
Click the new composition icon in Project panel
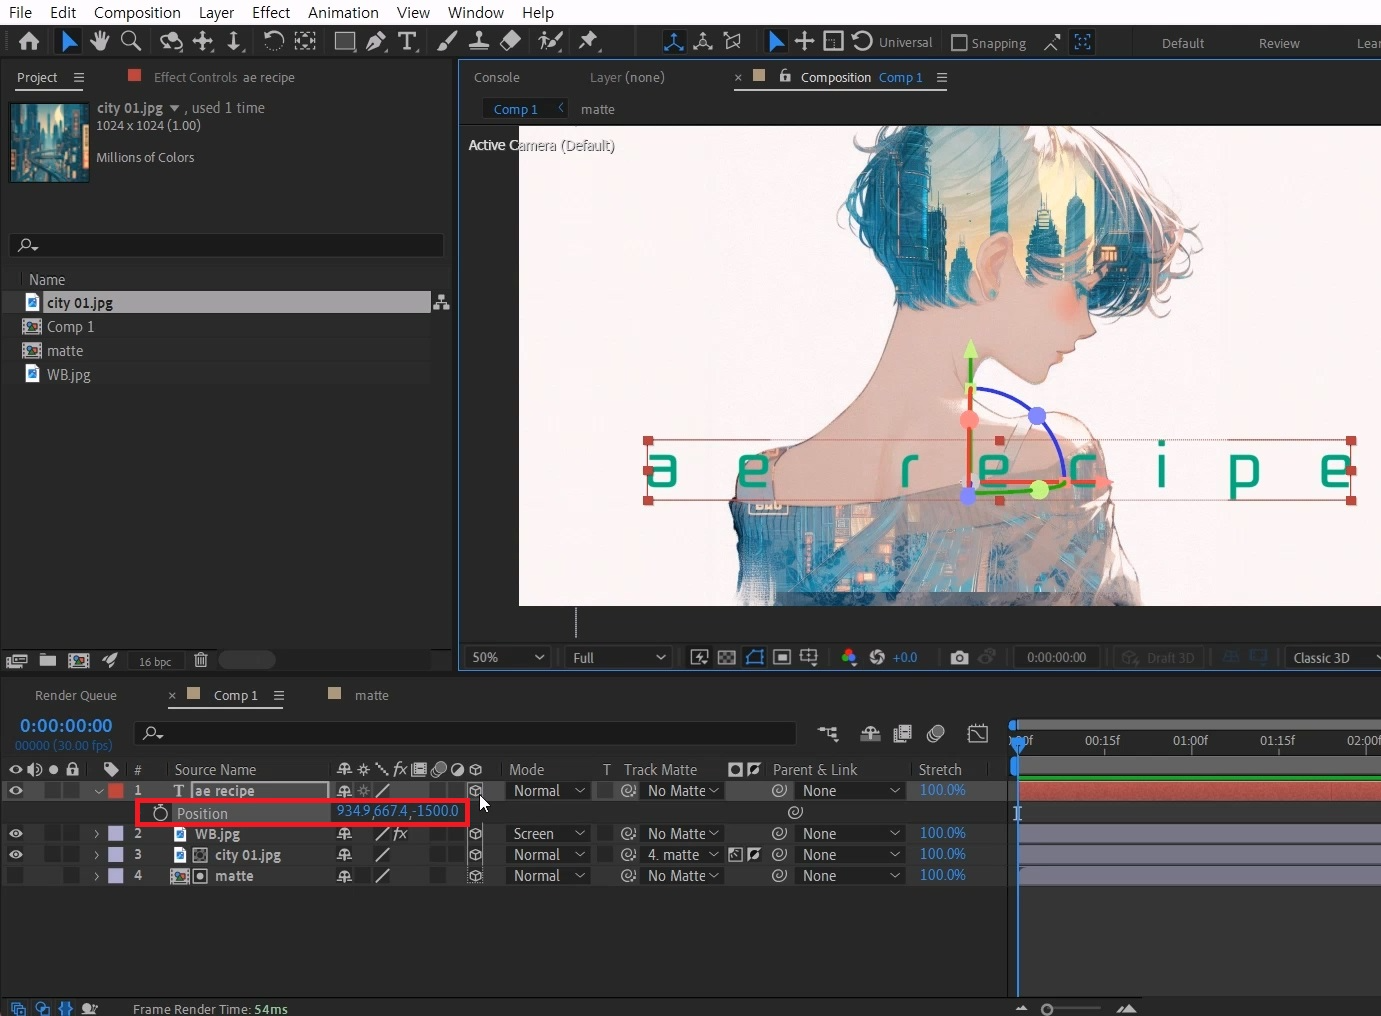(x=79, y=660)
